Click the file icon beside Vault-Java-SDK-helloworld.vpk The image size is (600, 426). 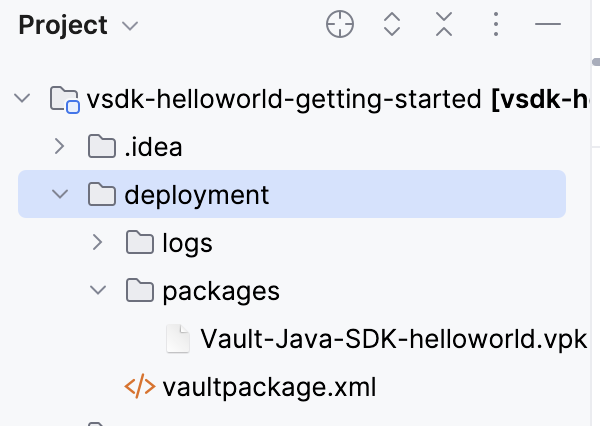click(177, 339)
